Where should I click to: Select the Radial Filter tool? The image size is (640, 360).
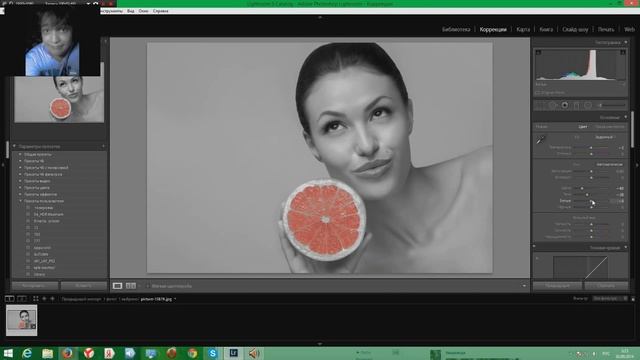(588, 105)
